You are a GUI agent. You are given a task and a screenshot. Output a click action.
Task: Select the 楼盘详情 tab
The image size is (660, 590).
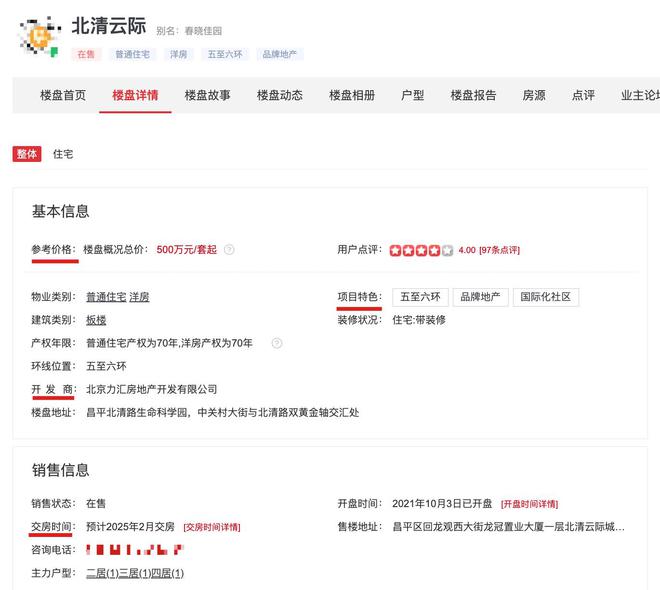(x=135, y=95)
